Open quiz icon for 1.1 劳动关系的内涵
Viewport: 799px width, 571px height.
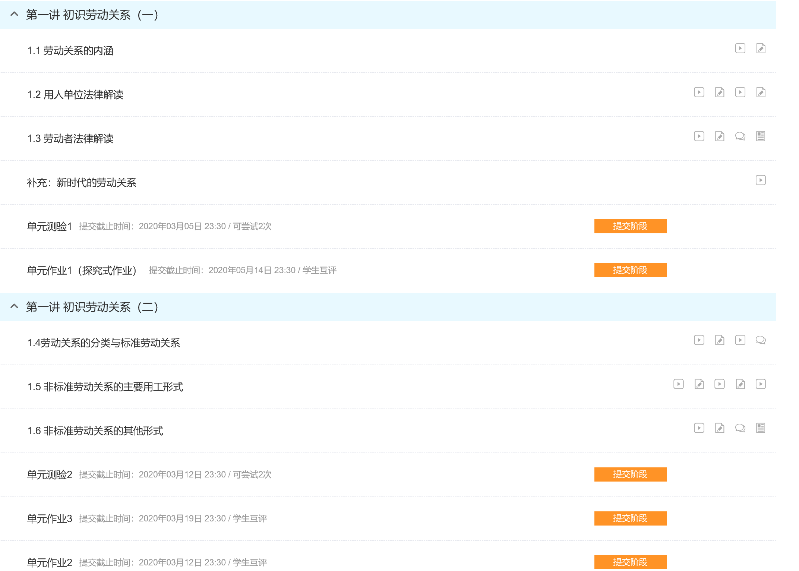click(x=761, y=48)
